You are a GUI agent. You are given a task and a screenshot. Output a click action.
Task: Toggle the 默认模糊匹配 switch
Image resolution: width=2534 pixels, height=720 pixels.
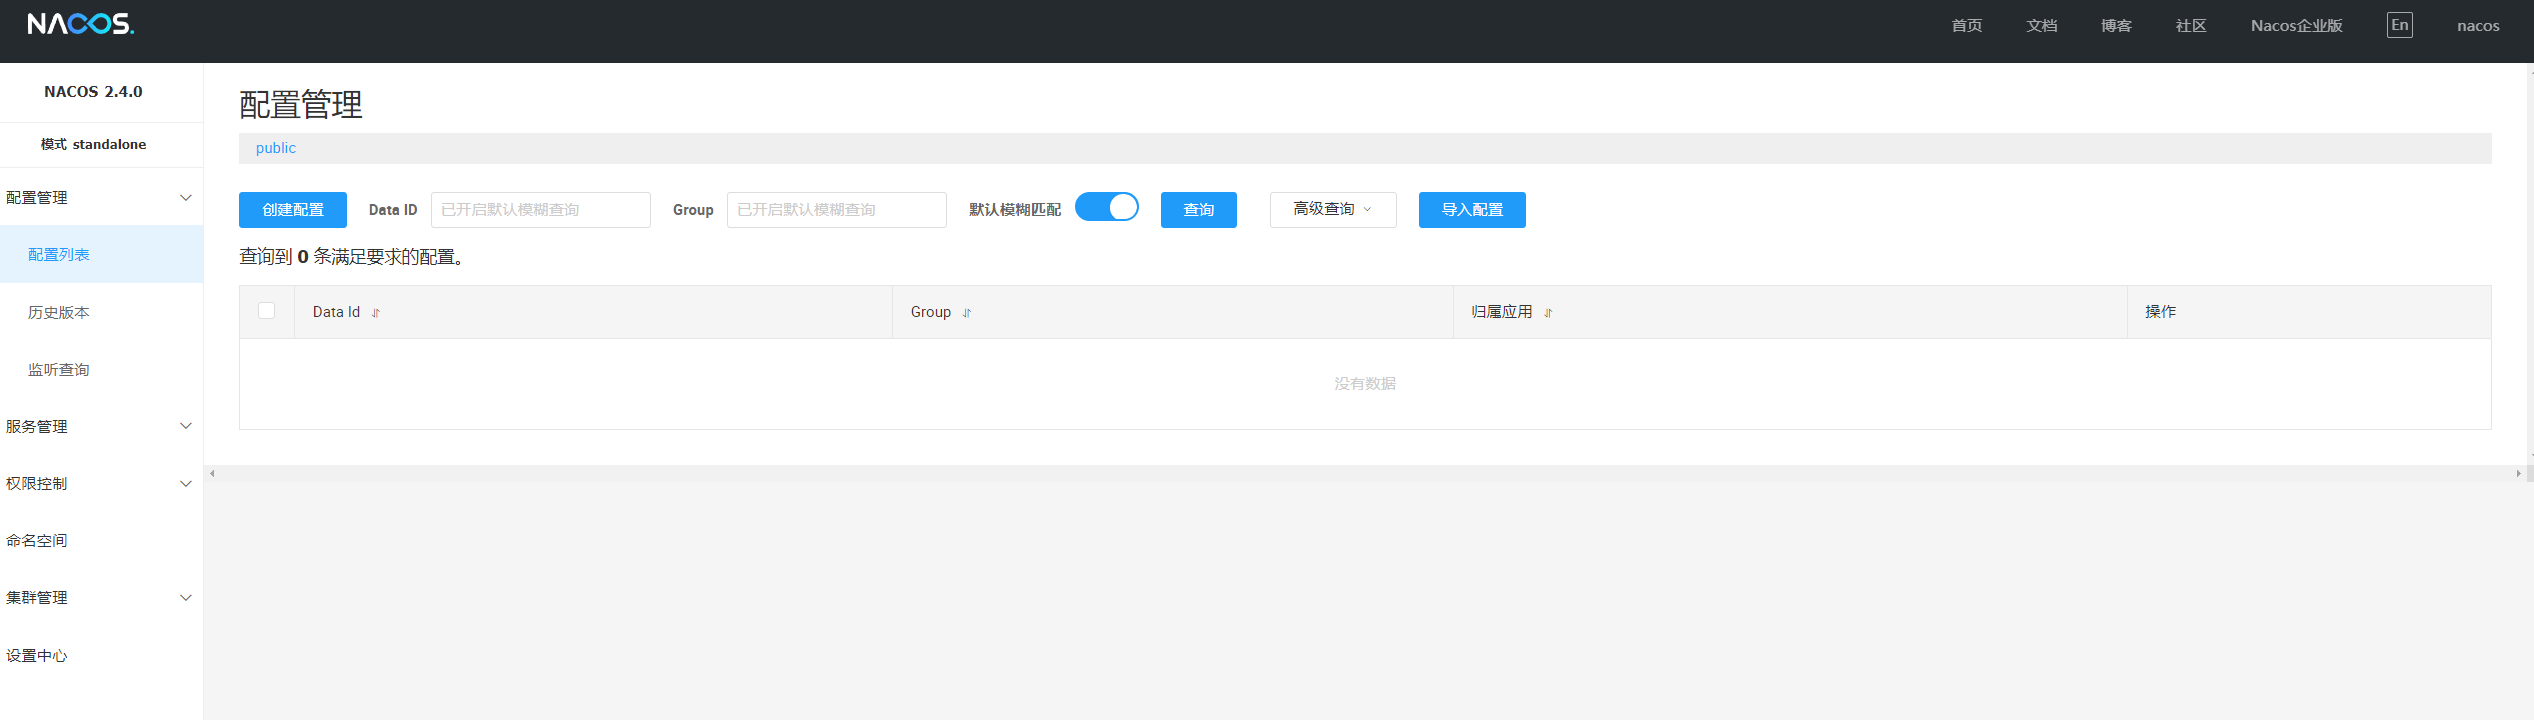click(1107, 207)
